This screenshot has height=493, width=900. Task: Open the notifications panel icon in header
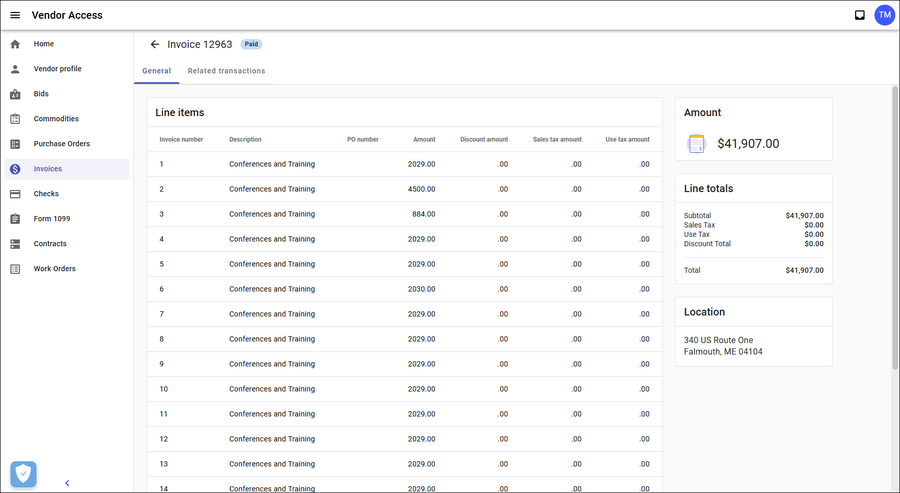860,15
